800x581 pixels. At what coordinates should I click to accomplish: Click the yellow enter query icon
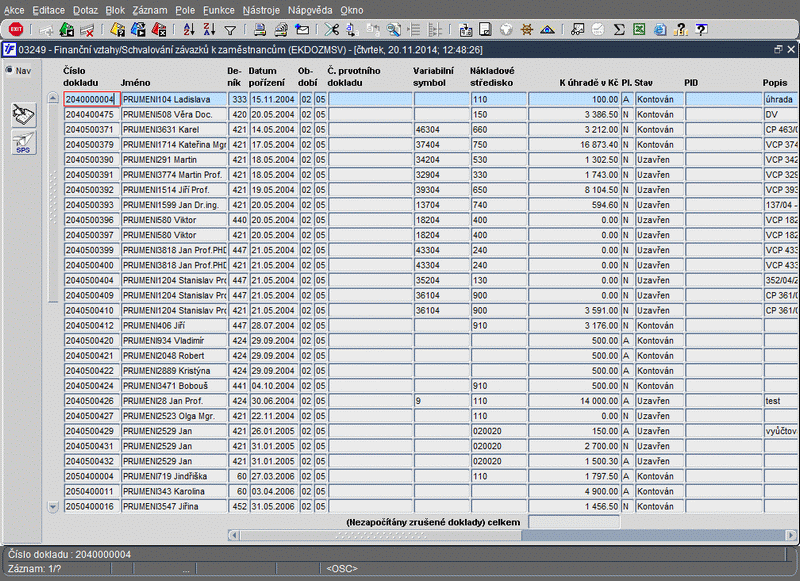pos(118,30)
